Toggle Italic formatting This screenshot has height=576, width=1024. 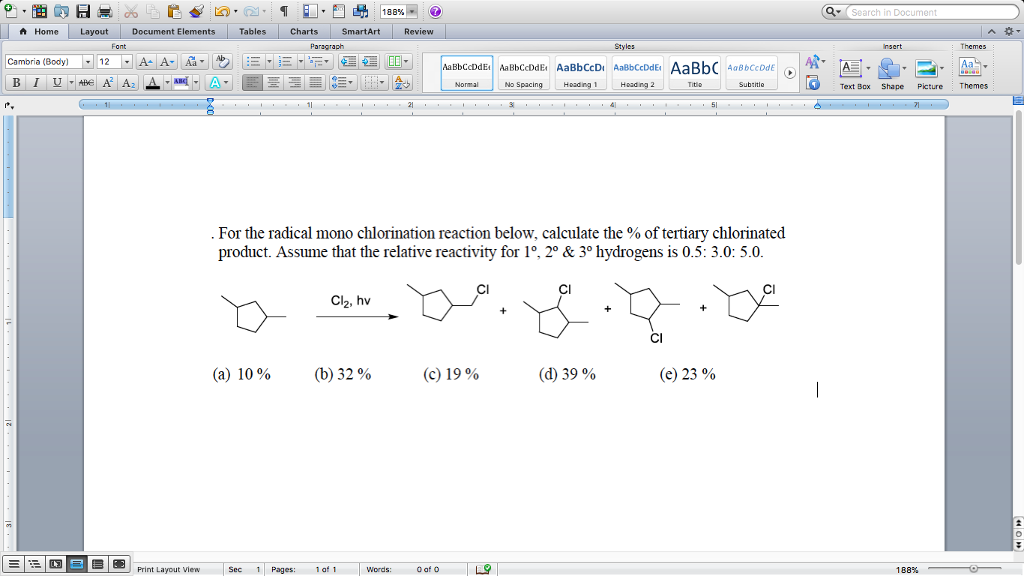[36, 82]
